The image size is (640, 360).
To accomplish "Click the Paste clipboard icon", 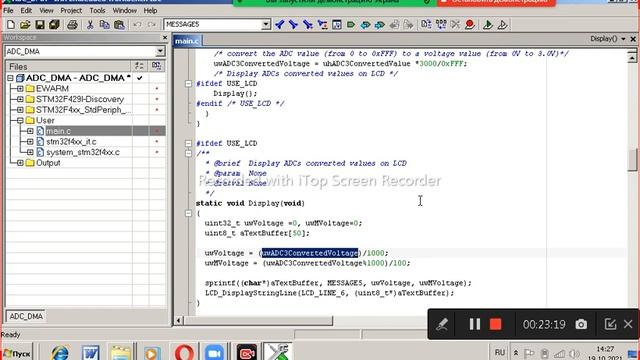I will click(119, 24).
